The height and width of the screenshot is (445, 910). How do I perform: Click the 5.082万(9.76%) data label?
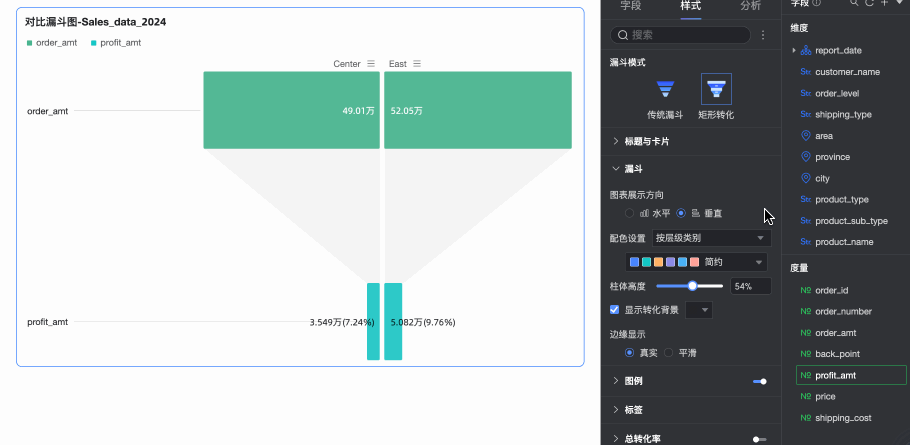coord(422,322)
